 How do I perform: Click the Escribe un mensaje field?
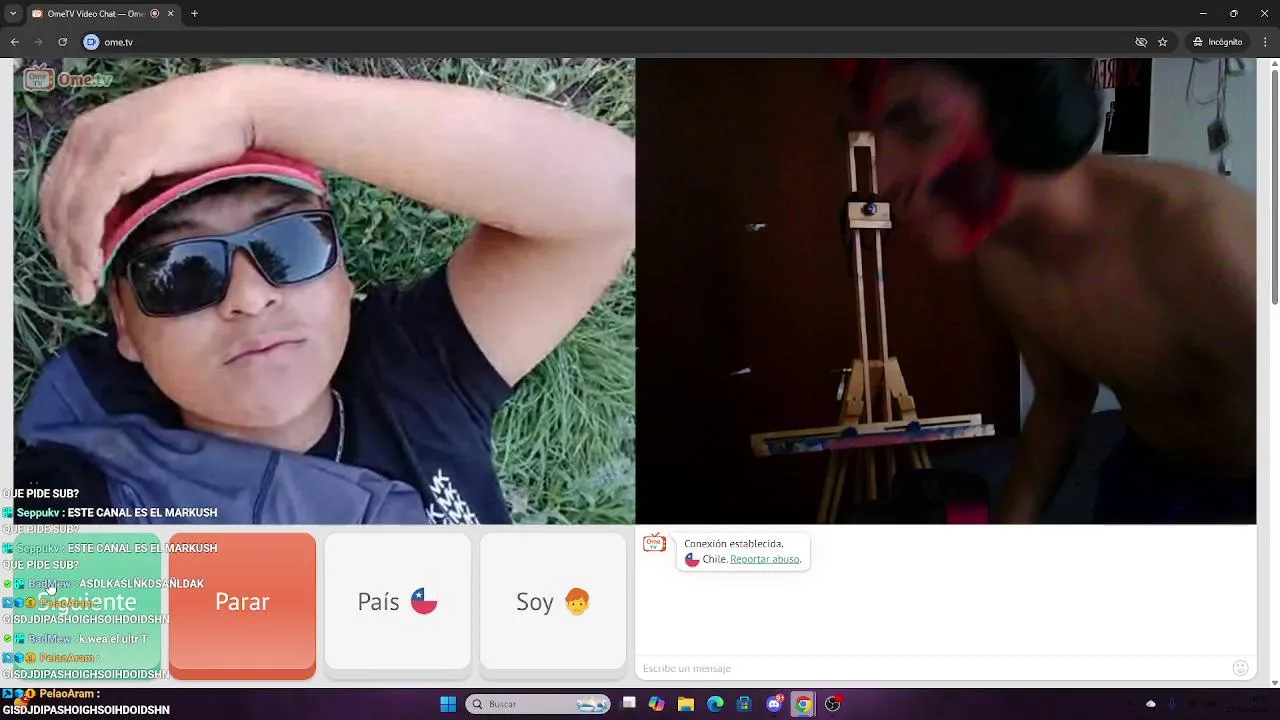(x=935, y=668)
